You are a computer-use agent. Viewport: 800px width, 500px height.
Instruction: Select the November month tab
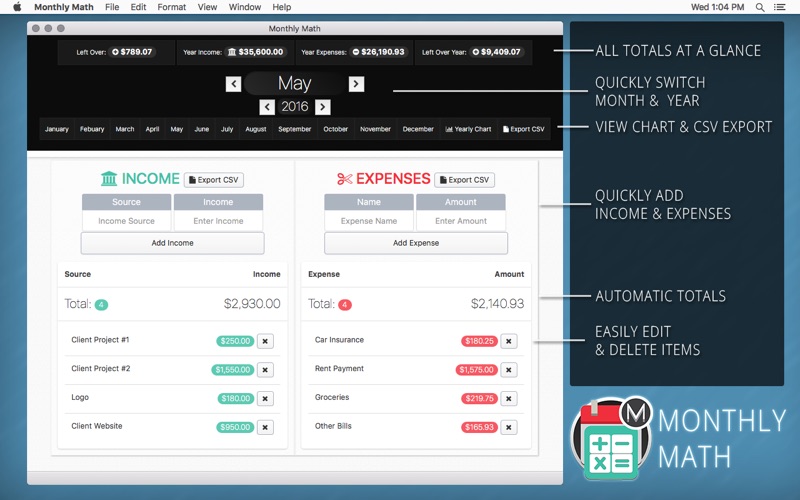click(x=375, y=129)
